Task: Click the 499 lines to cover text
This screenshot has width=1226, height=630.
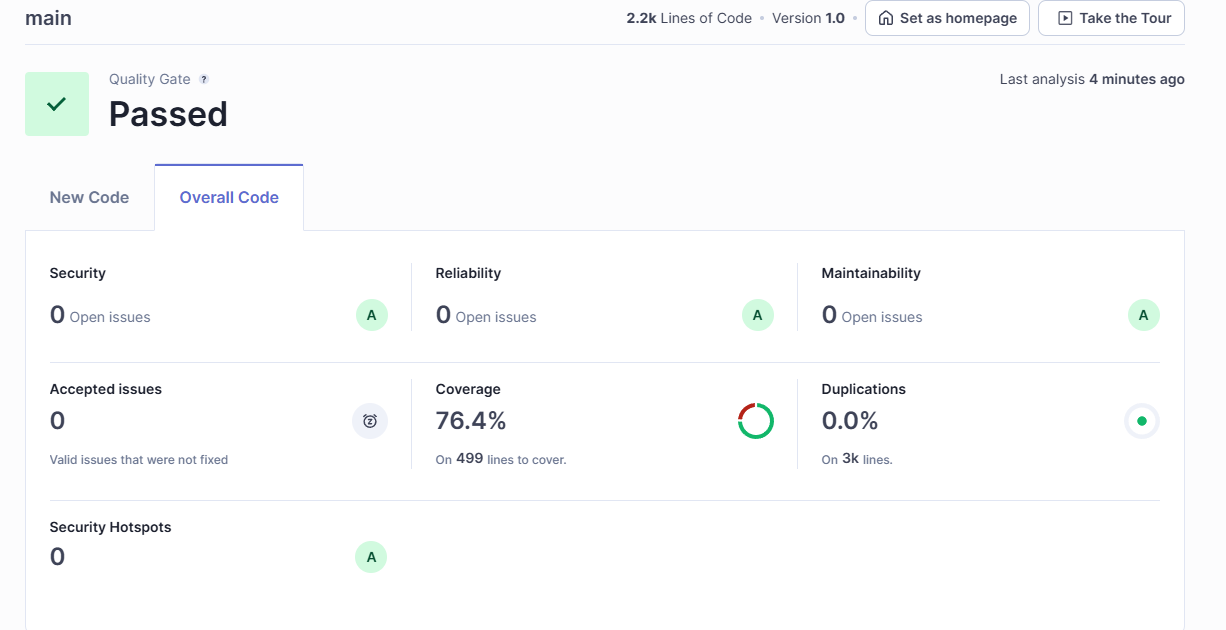Action: (501, 459)
